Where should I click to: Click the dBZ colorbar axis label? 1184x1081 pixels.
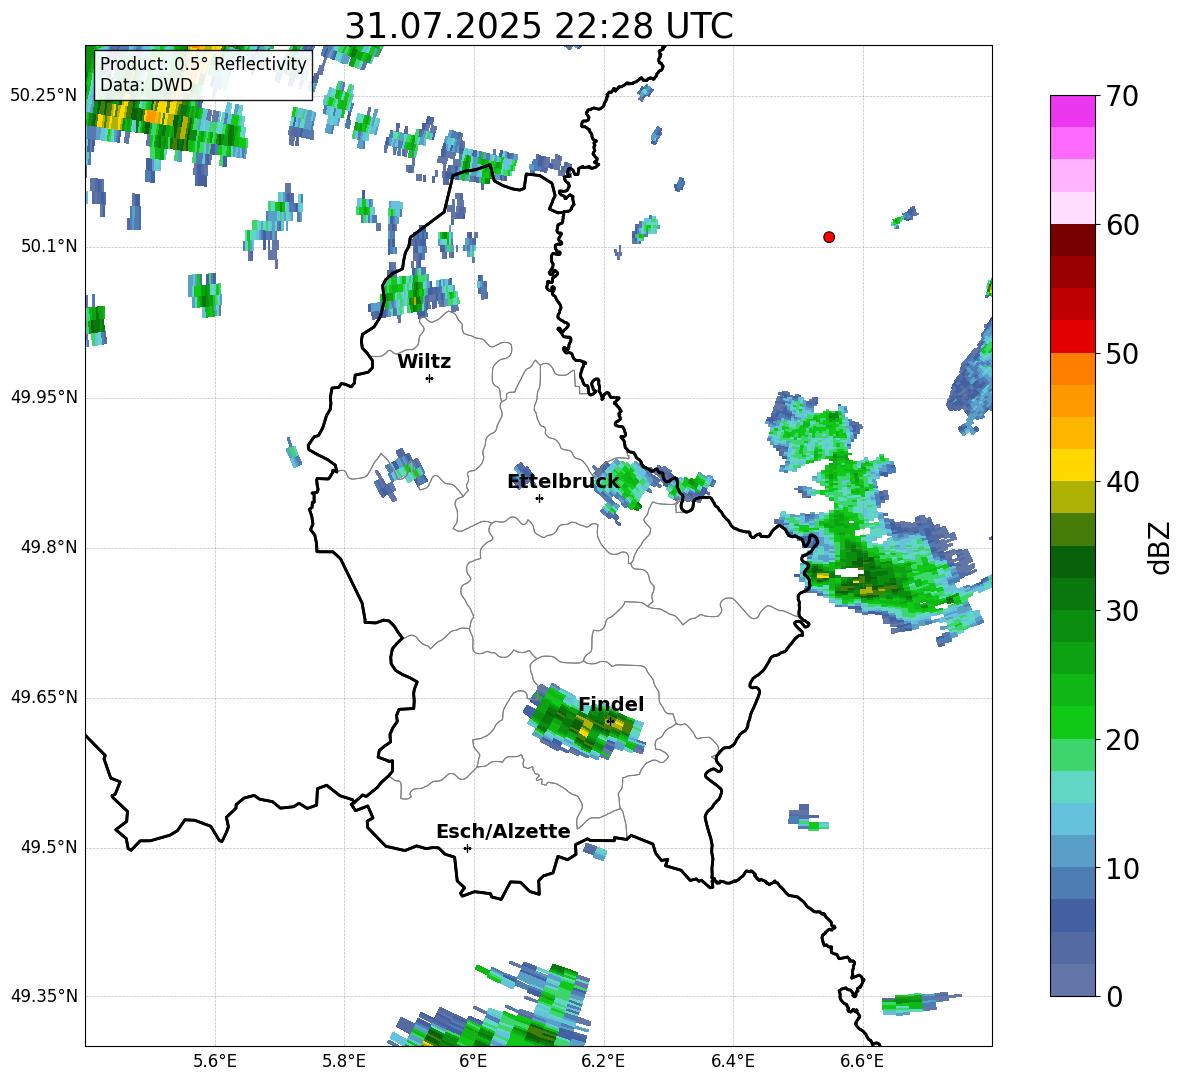(1160, 547)
